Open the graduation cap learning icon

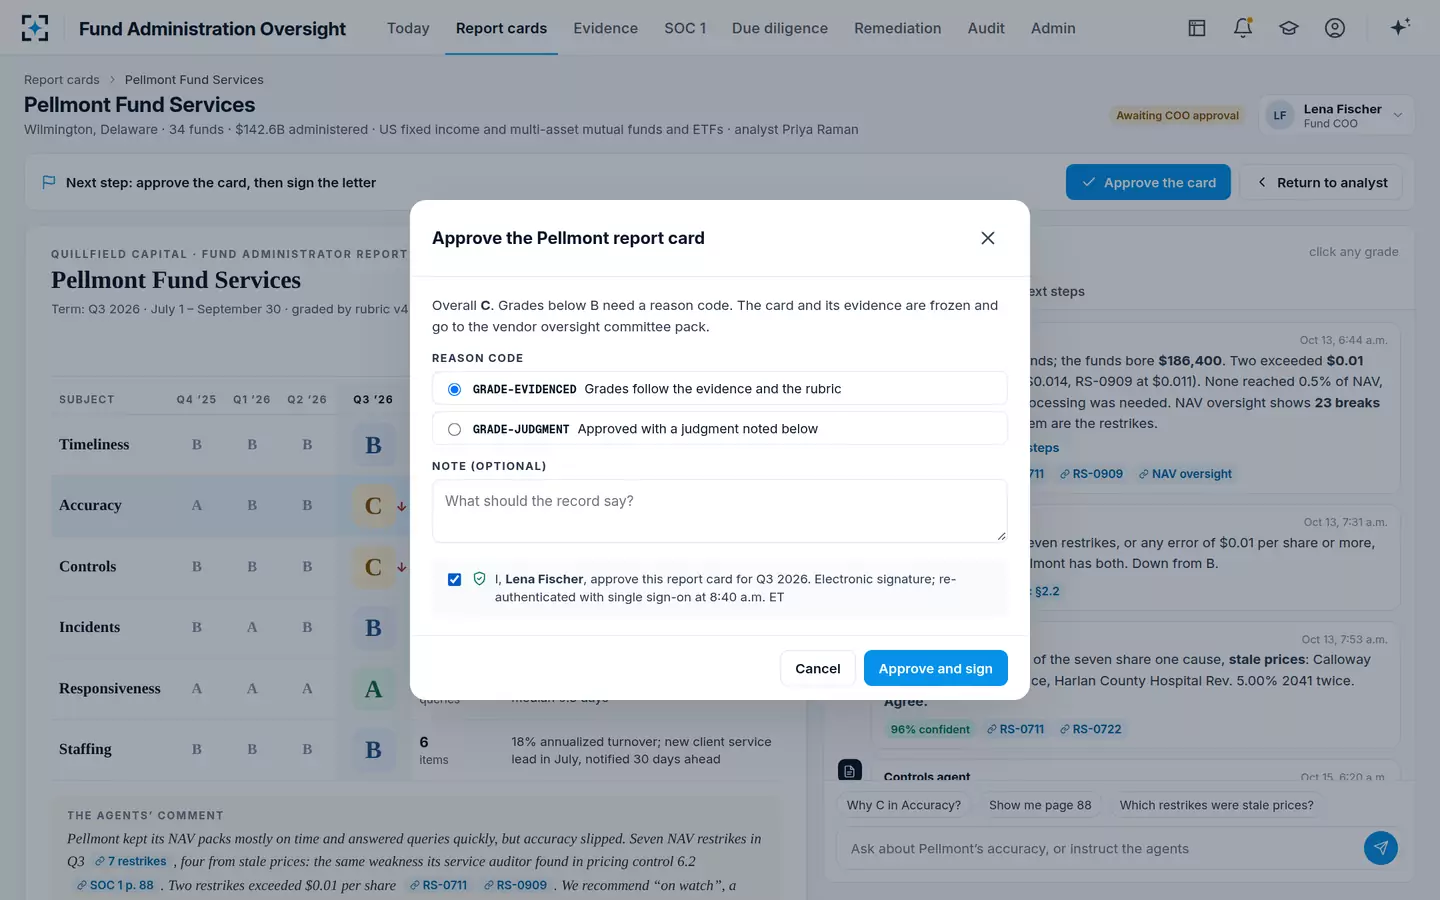point(1289,28)
